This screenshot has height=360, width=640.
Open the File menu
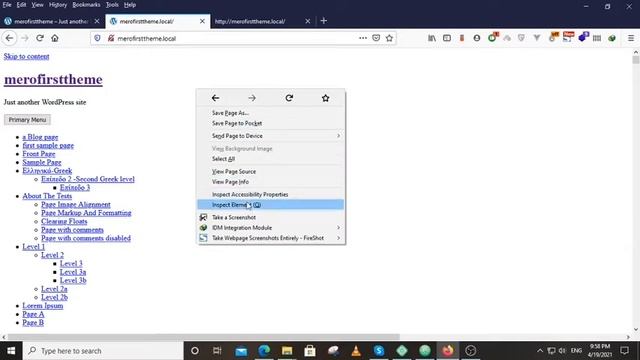coord(7,5)
